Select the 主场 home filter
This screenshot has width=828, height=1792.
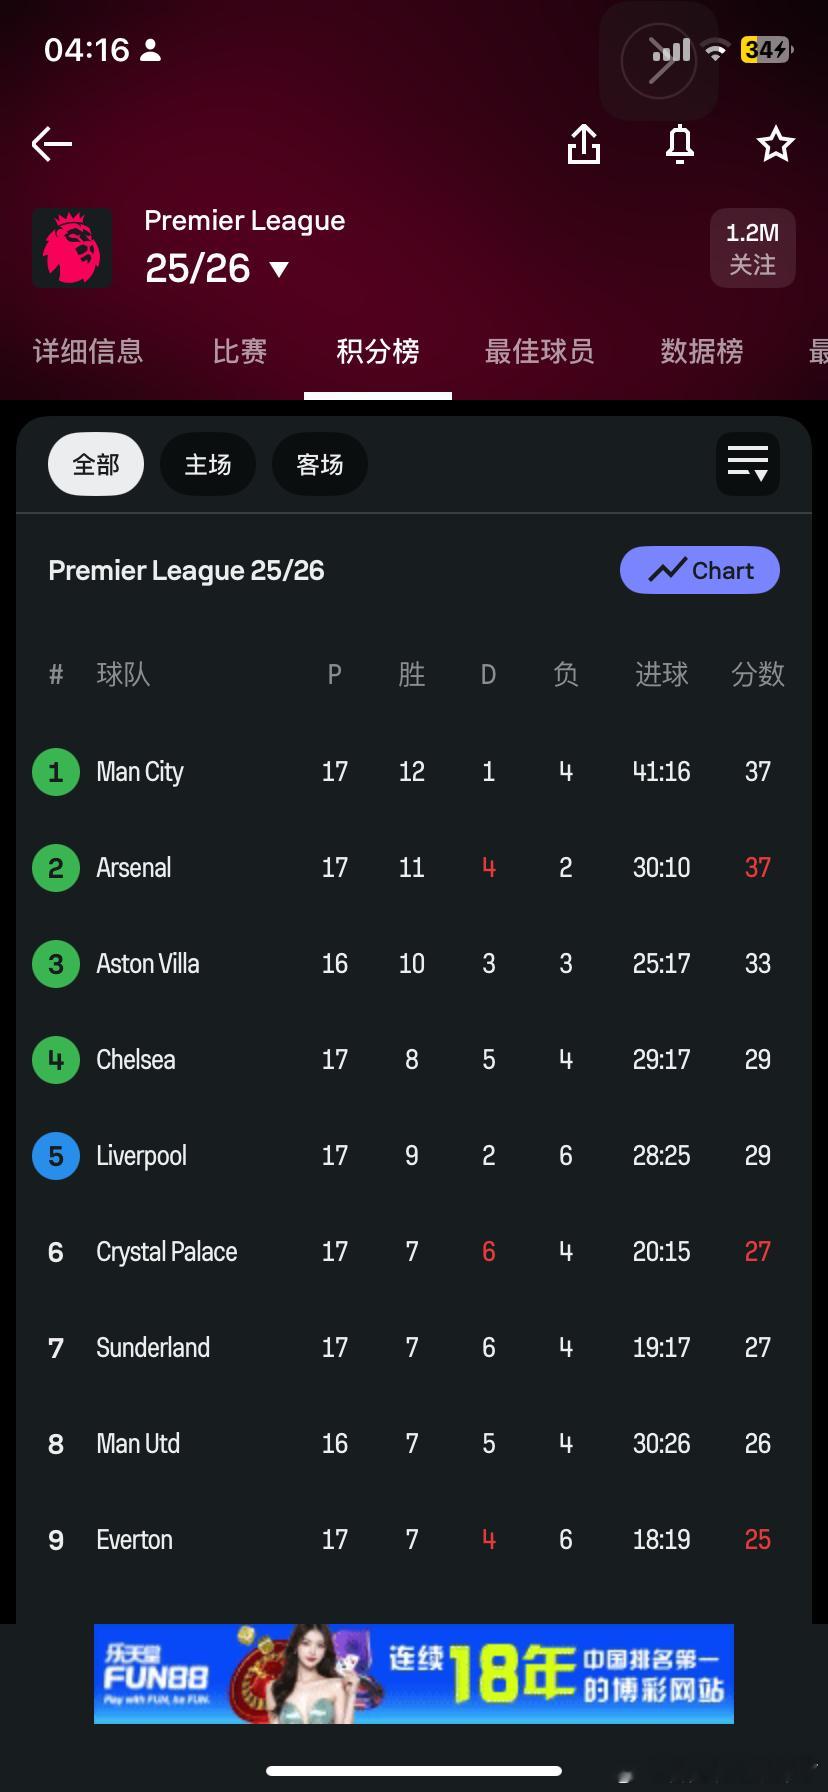(x=208, y=464)
